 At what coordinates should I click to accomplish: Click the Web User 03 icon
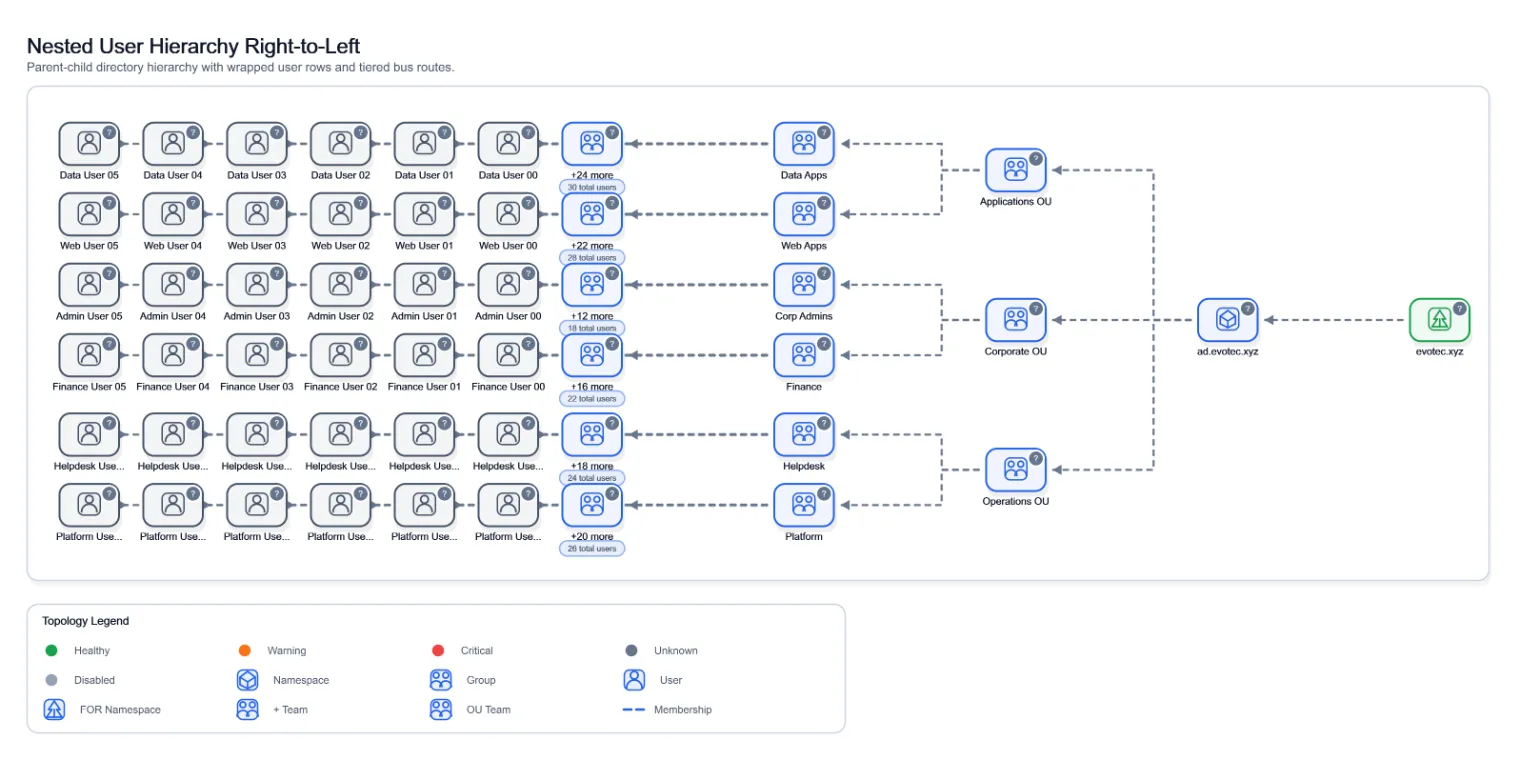tap(257, 214)
